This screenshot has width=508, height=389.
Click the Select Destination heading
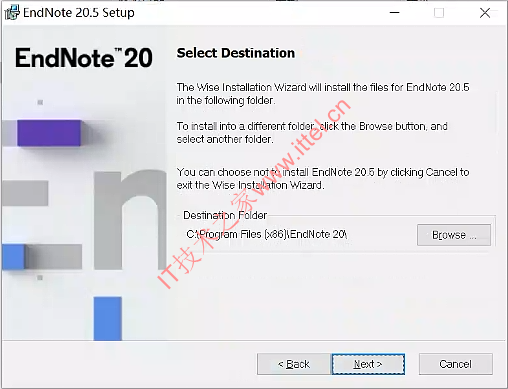pyautogui.click(x=236, y=53)
